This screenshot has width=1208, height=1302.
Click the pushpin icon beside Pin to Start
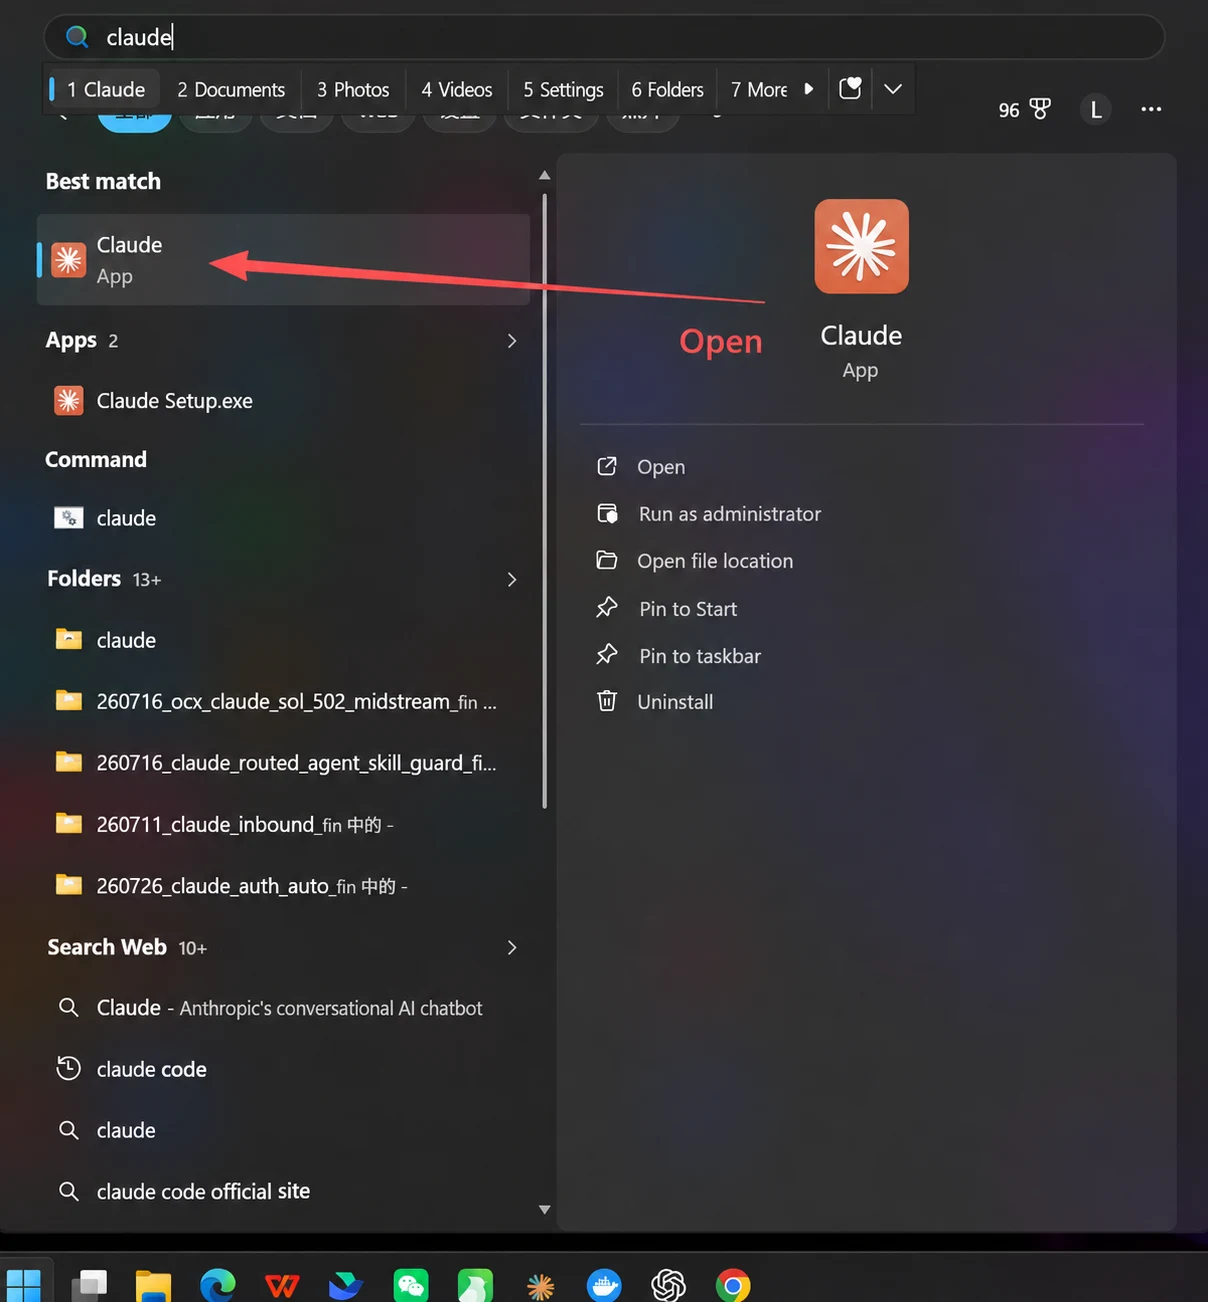click(607, 608)
